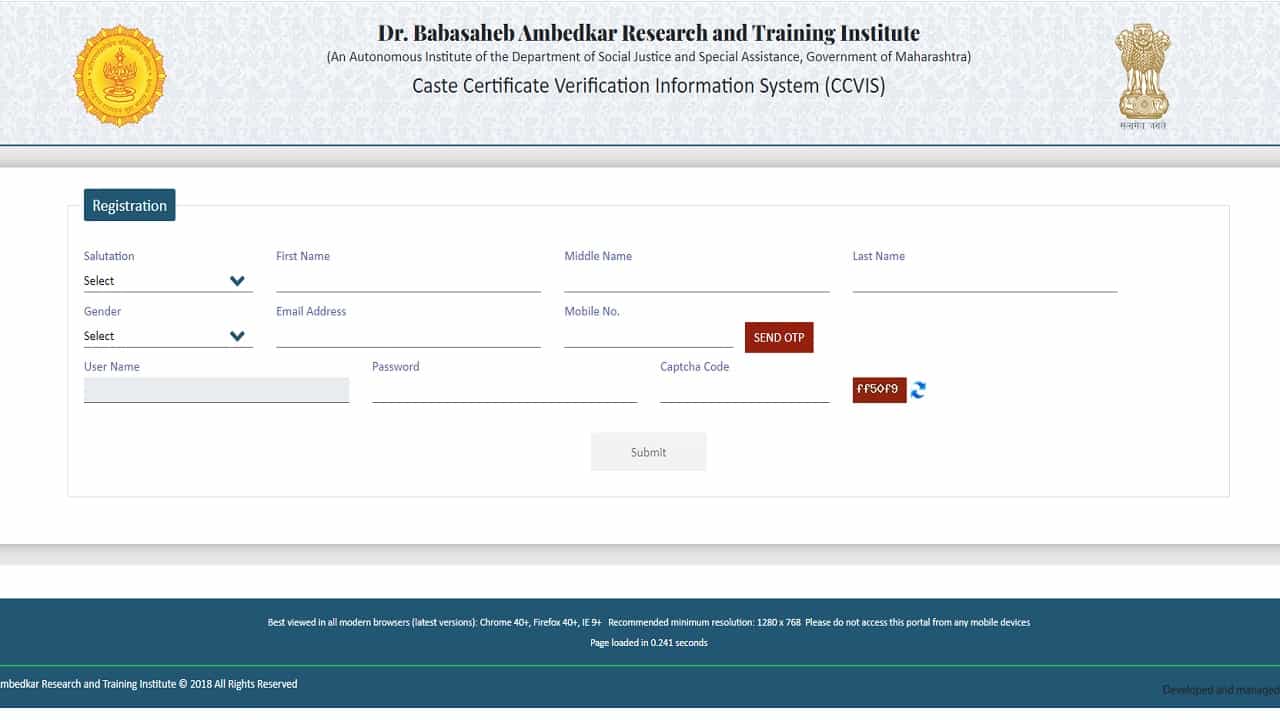
Task: Click the Submit button
Action: (648, 452)
